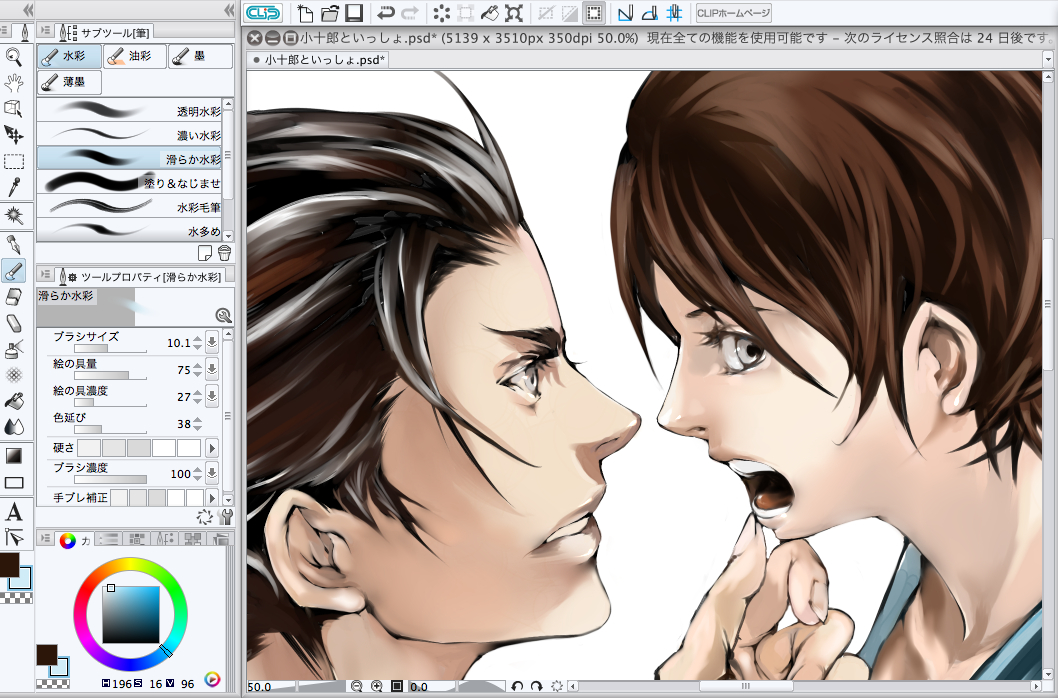This screenshot has height=698, width=1058.
Task: Create a new document from toolbar
Action: [x=304, y=13]
